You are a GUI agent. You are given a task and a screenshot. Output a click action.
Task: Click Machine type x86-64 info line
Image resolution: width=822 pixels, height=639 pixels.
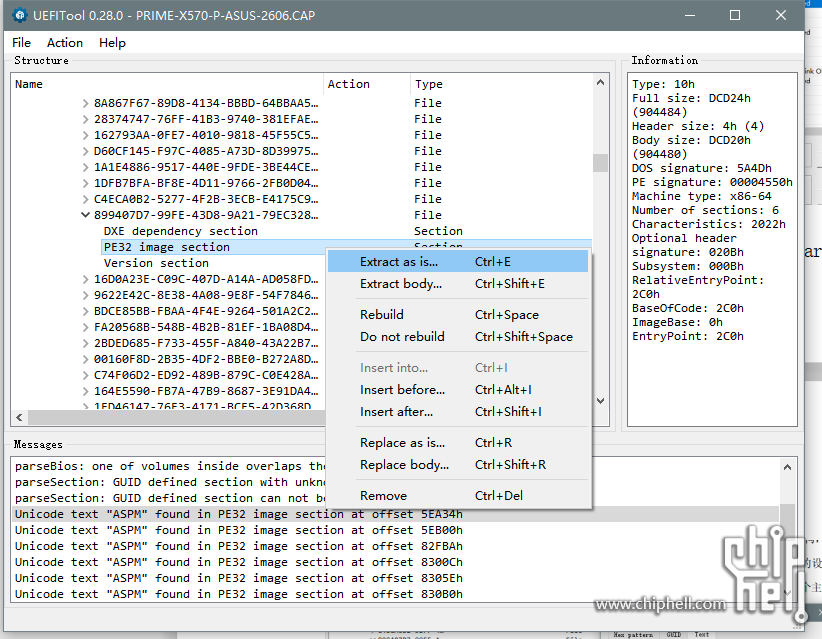701,196
